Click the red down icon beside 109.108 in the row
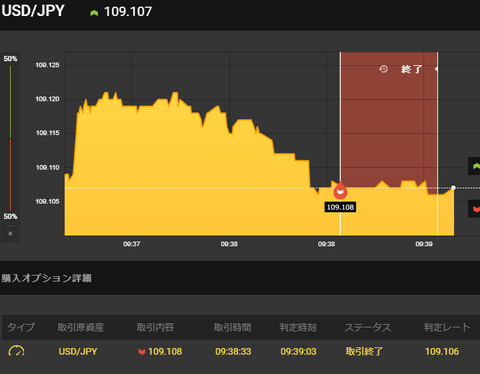480x374 pixels. coord(142,352)
